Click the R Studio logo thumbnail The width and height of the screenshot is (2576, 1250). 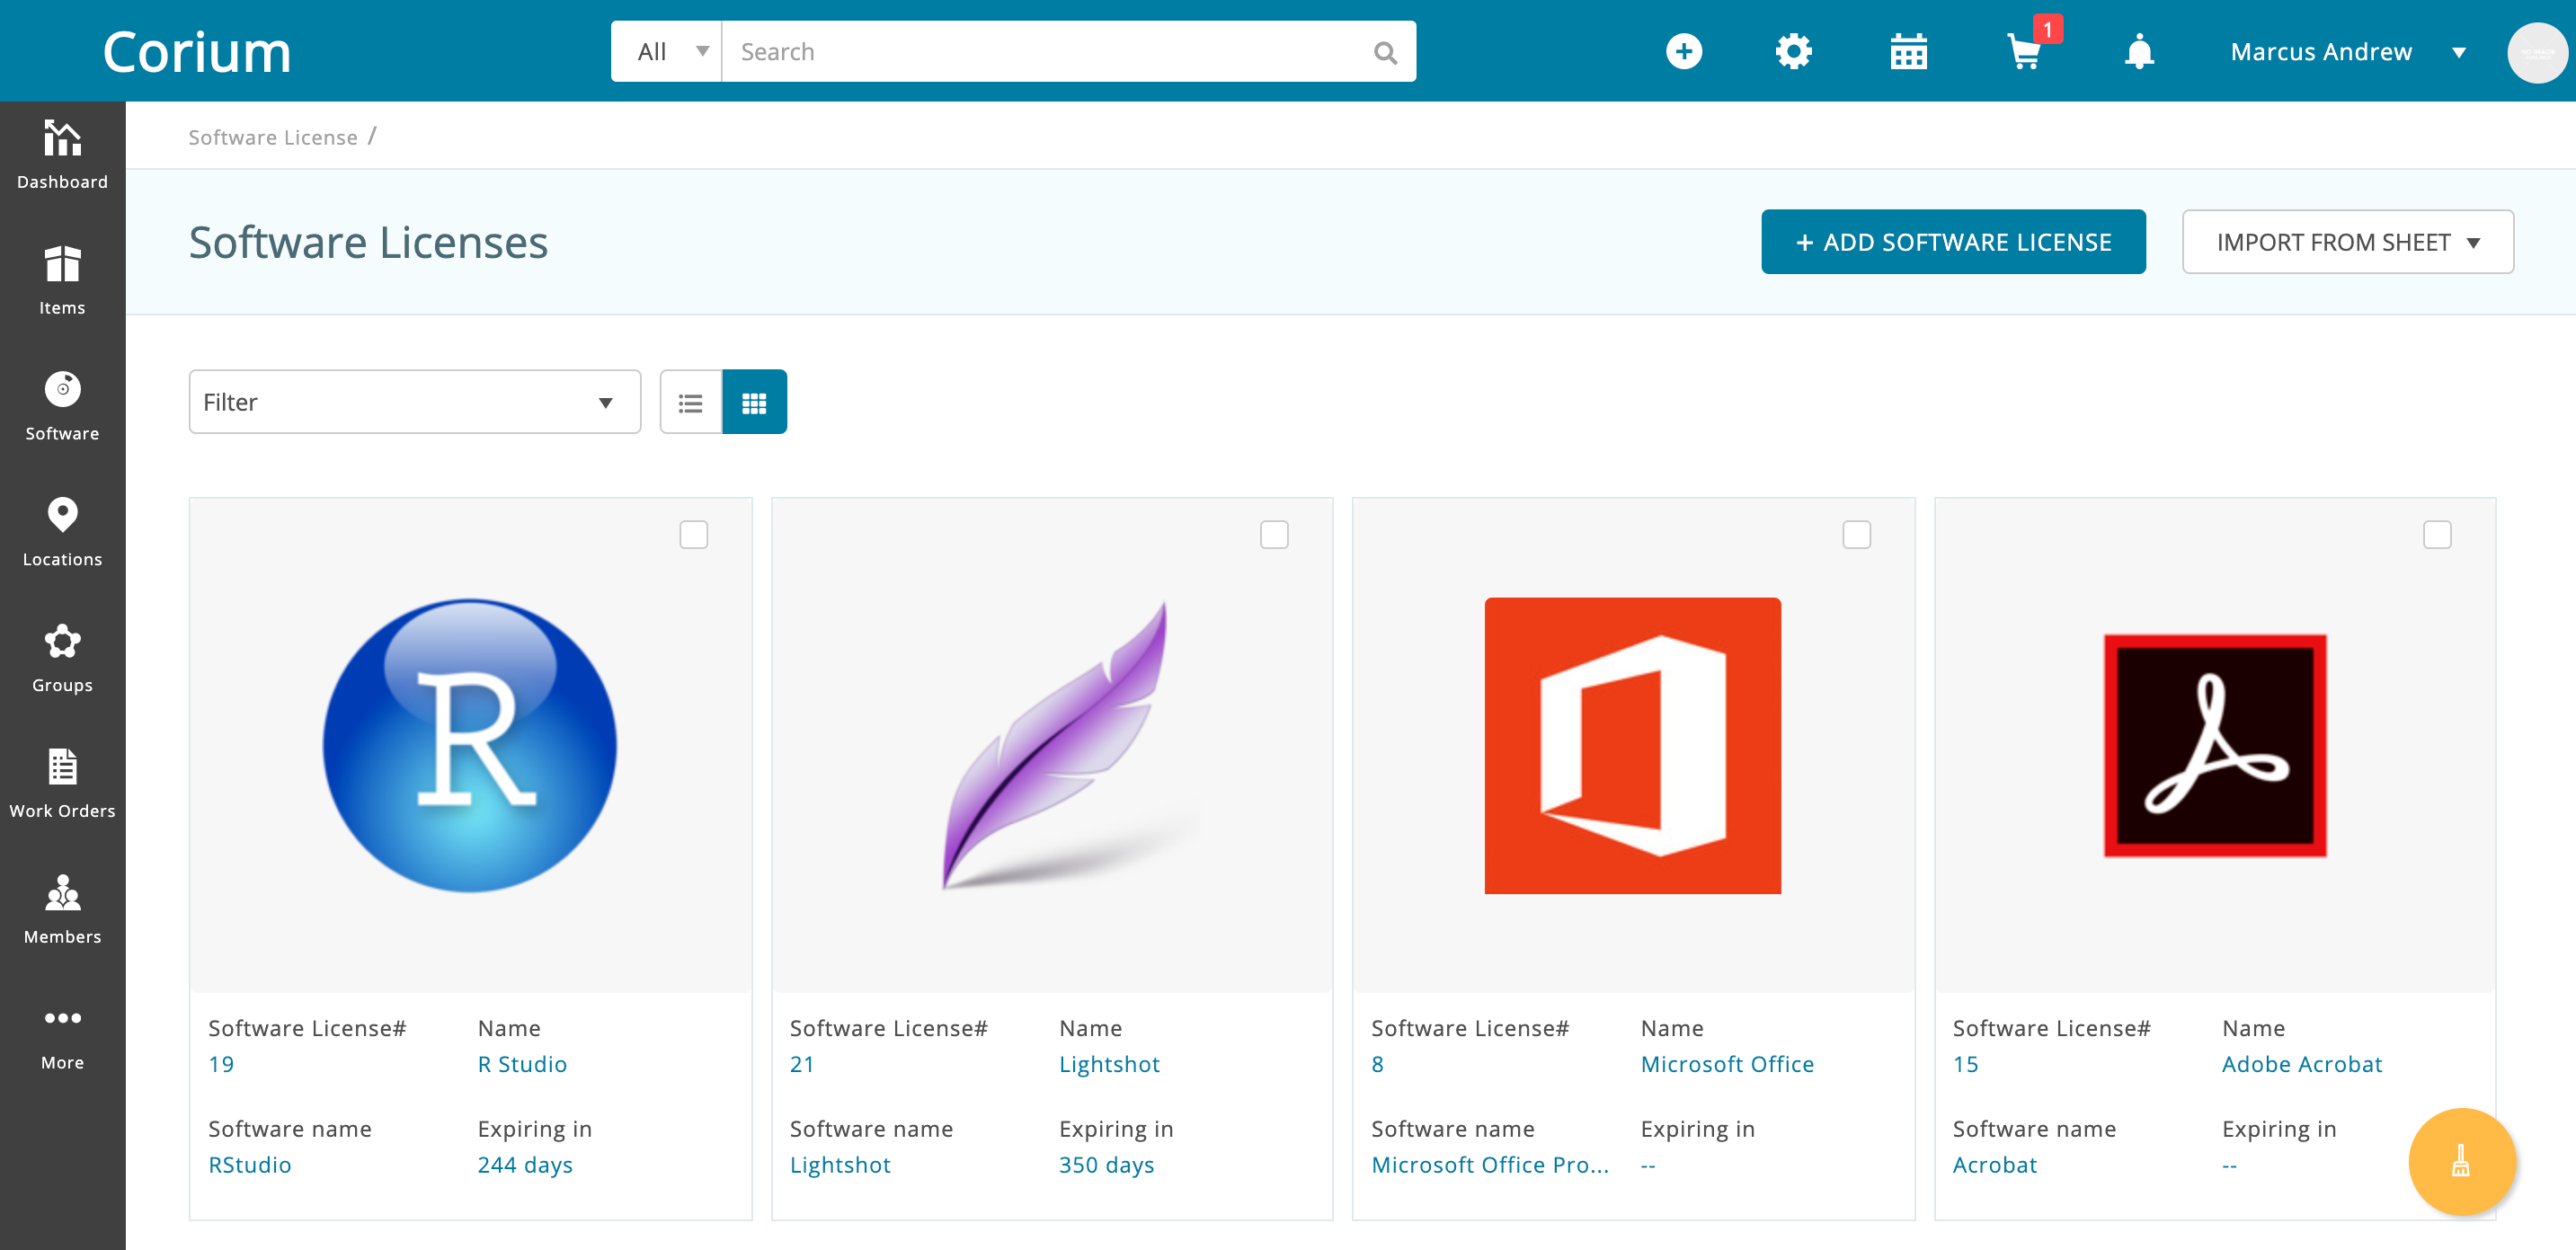coord(470,745)
